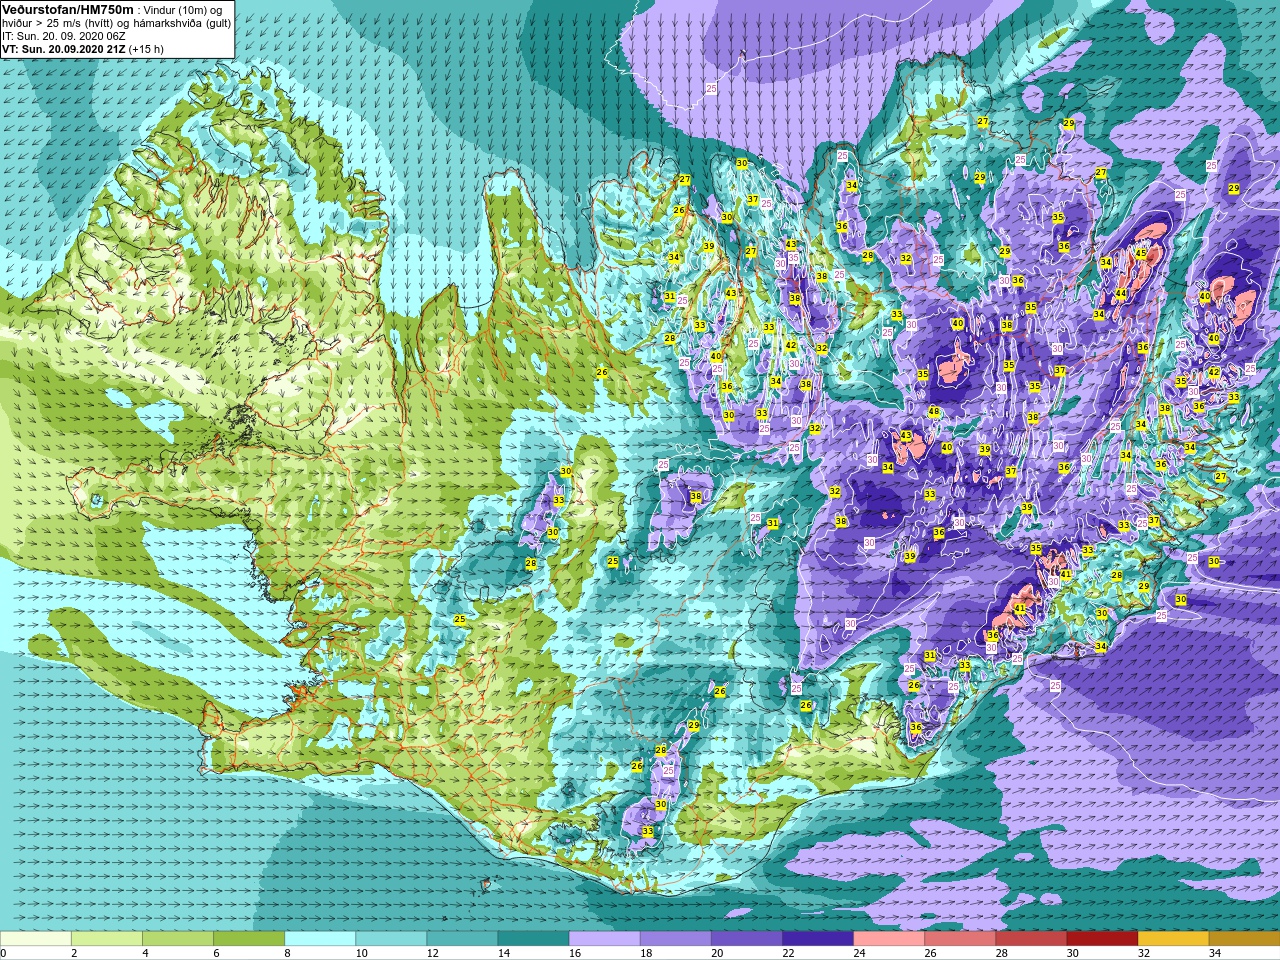Click the 6–8 m/s olive green legend swatch
The height and width of the screenshot is (960, 1280).
249,939
